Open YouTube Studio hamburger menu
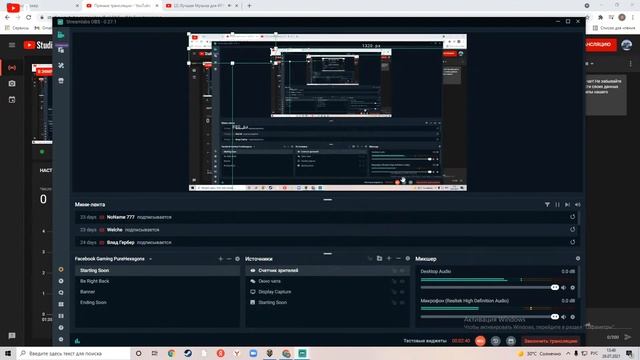 point(12,45)
